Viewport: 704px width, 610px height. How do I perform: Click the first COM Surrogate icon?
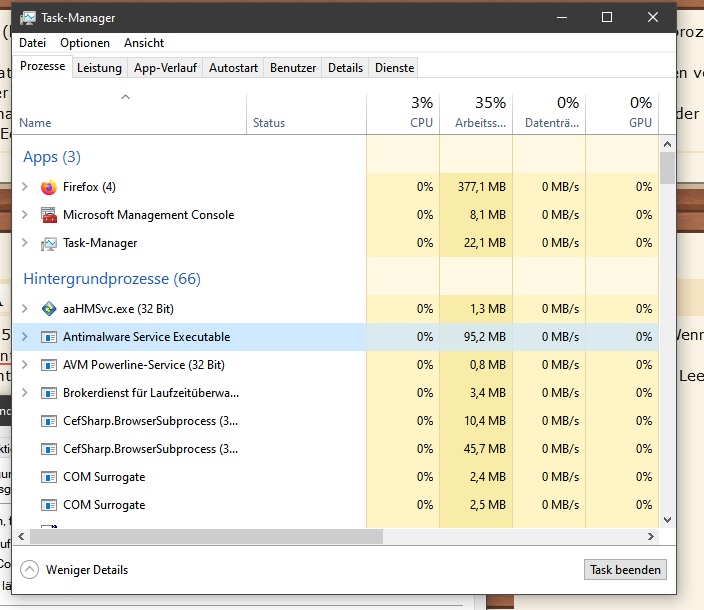pyautogui.click(x=49, y=477)
